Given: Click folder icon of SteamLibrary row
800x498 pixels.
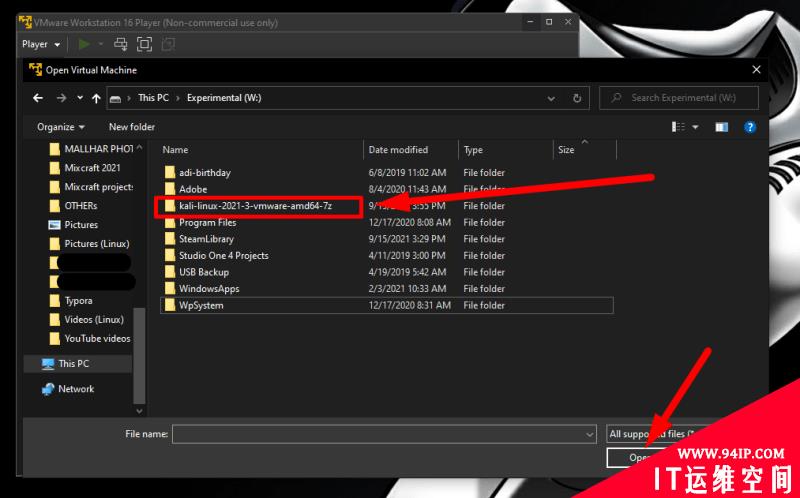Looking at the screenshot, I should [170, 239].
